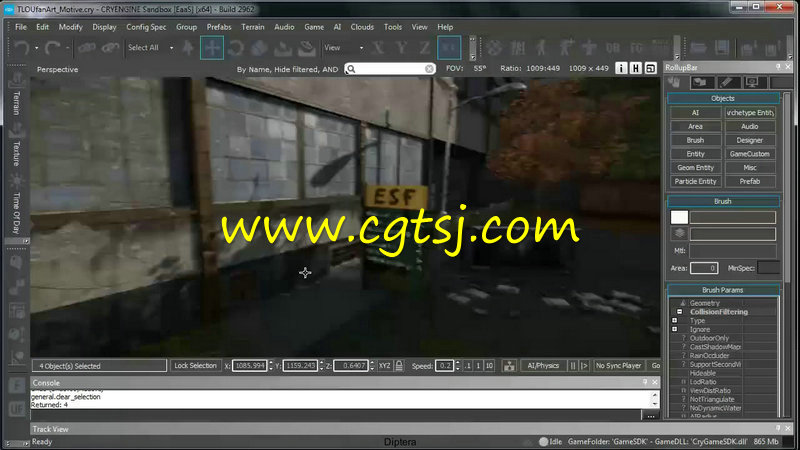The image size is (800, 450).
Task: Open the Modify menu
Action: tap(70, 27)
